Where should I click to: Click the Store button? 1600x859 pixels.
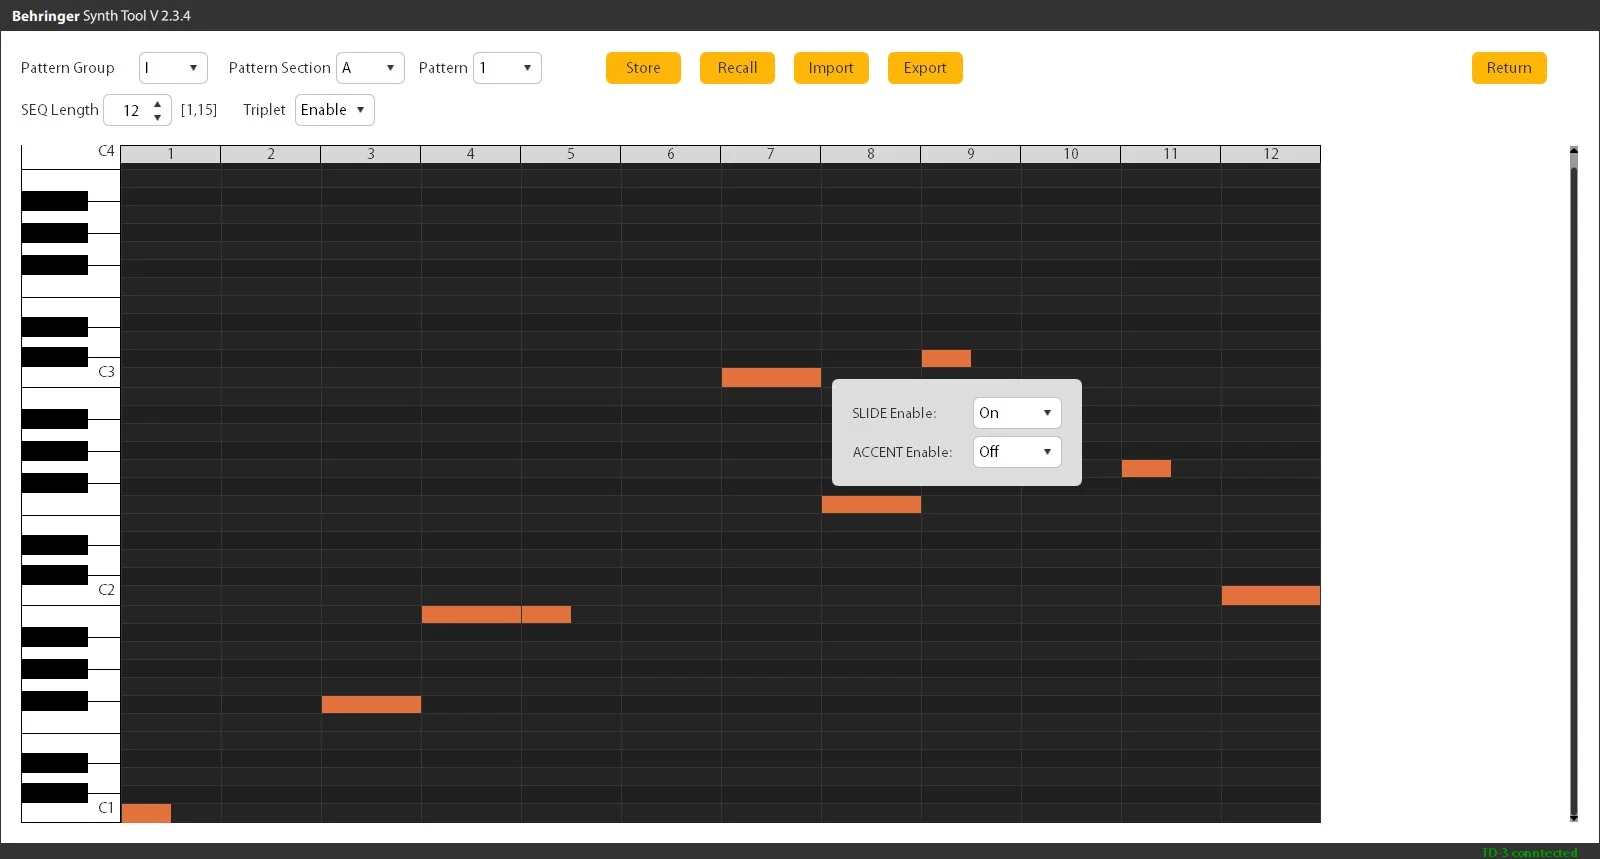643,68
